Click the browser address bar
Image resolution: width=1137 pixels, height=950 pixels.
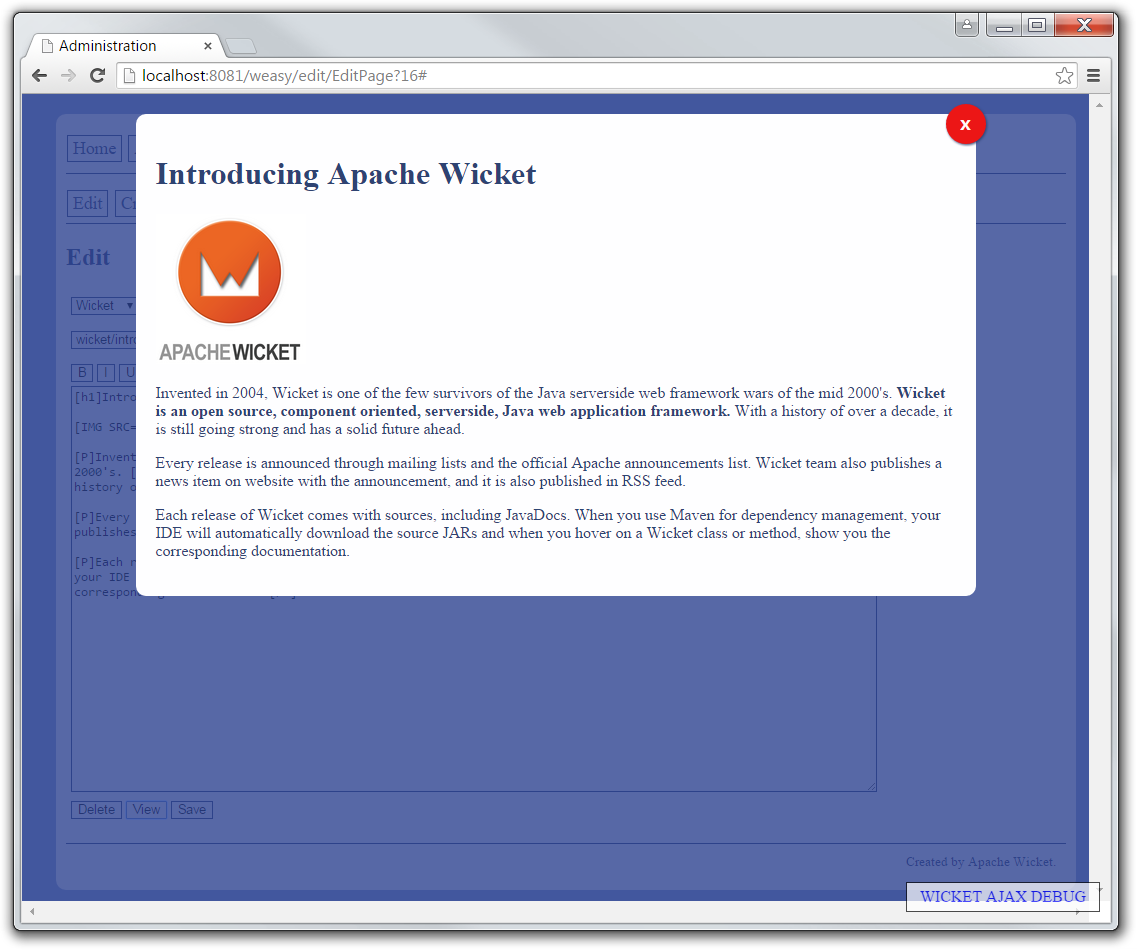pos(595,75)
